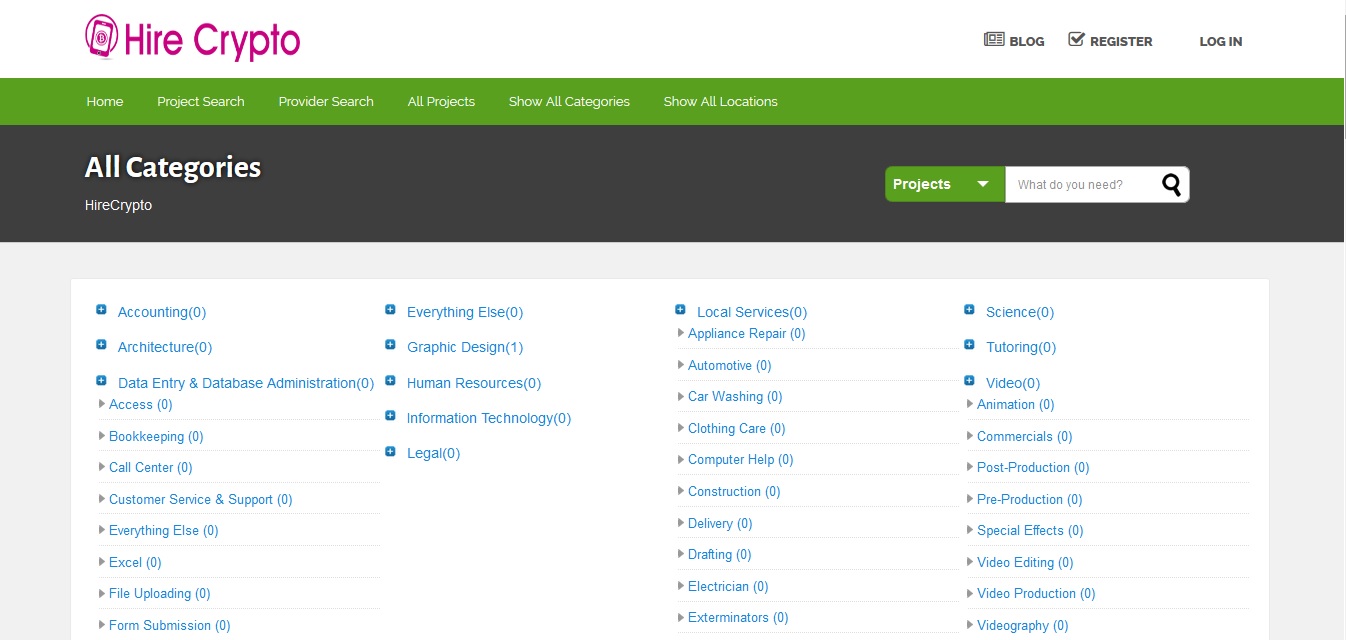Go to Show All Locations in navbar
1346x640 pixels.
720,101
